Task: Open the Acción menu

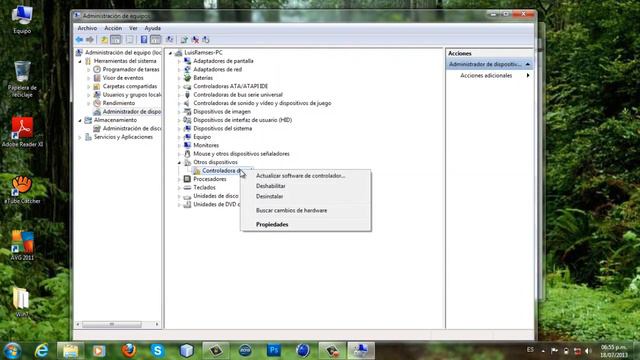Action: click(113, 28)
